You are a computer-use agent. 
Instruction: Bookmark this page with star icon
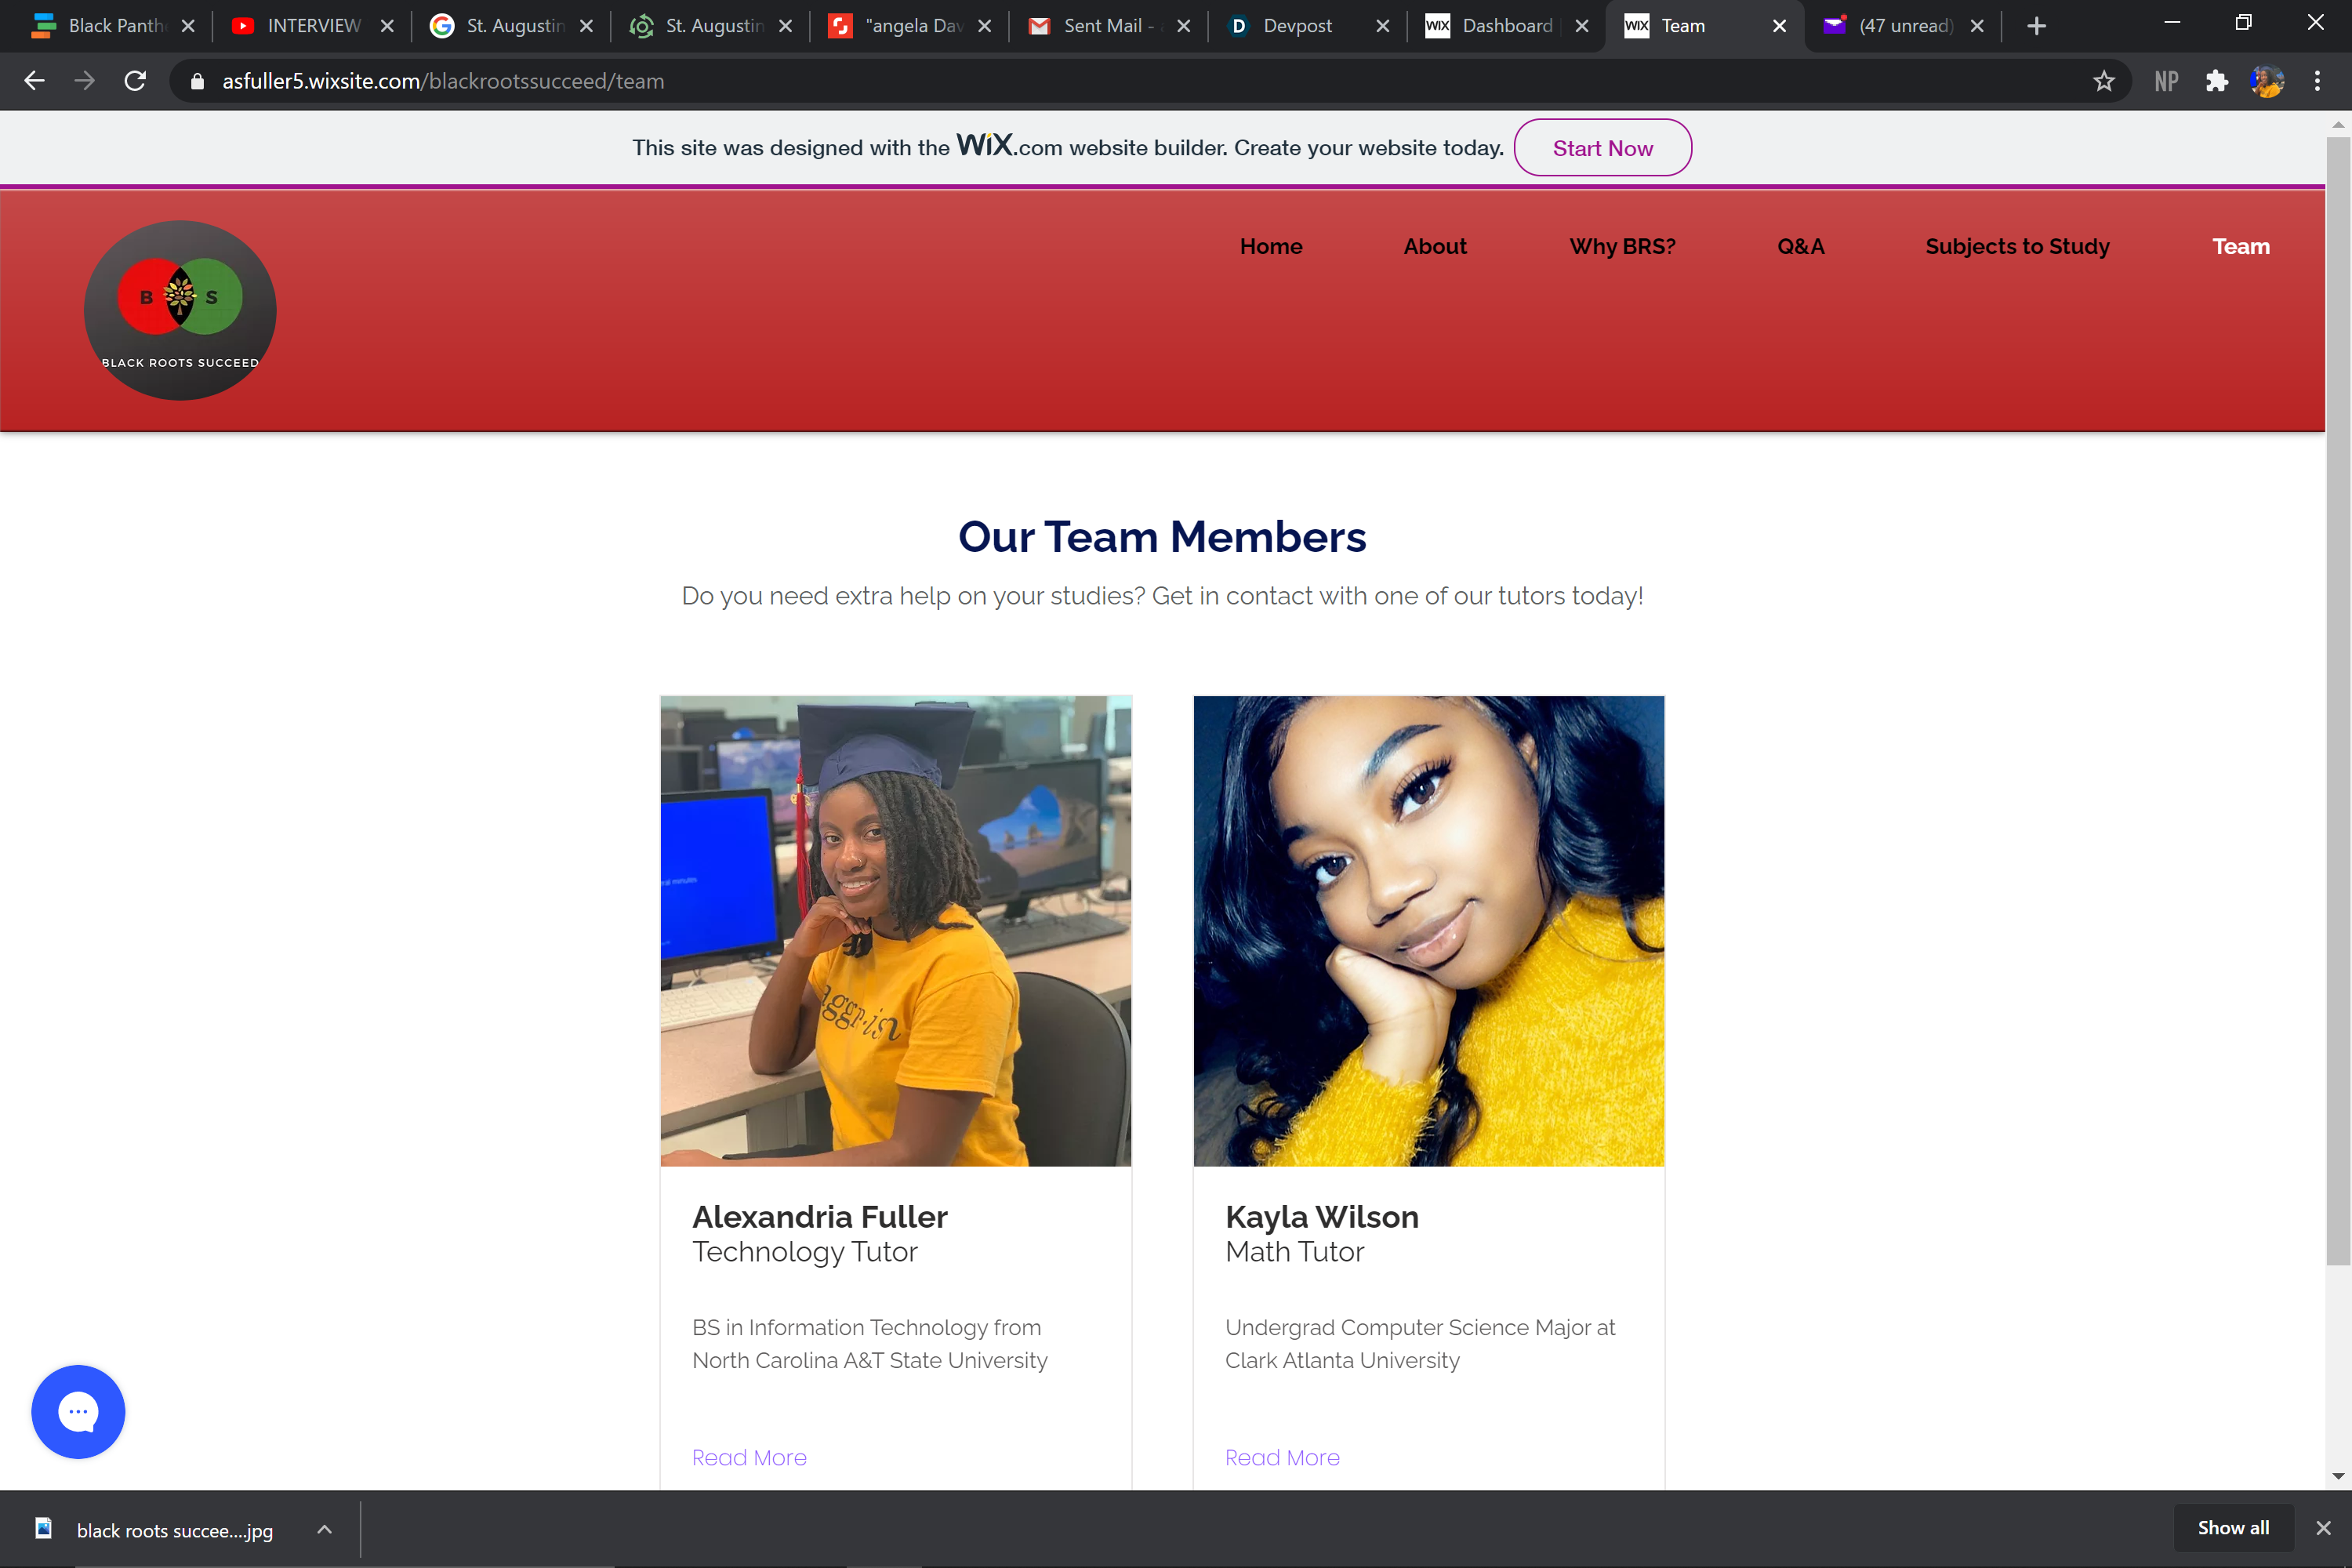tap(2103, 81)
